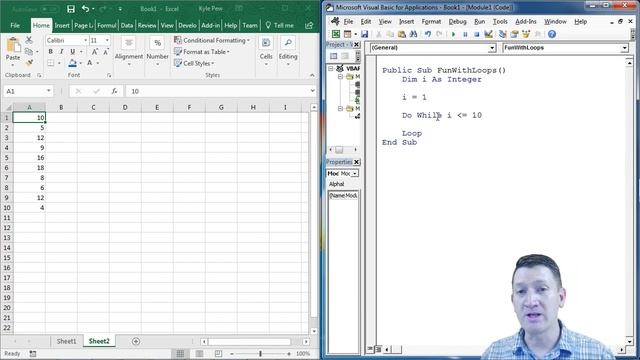
Task: Open the Number group dropdown
Action: (x=158, y=52)
